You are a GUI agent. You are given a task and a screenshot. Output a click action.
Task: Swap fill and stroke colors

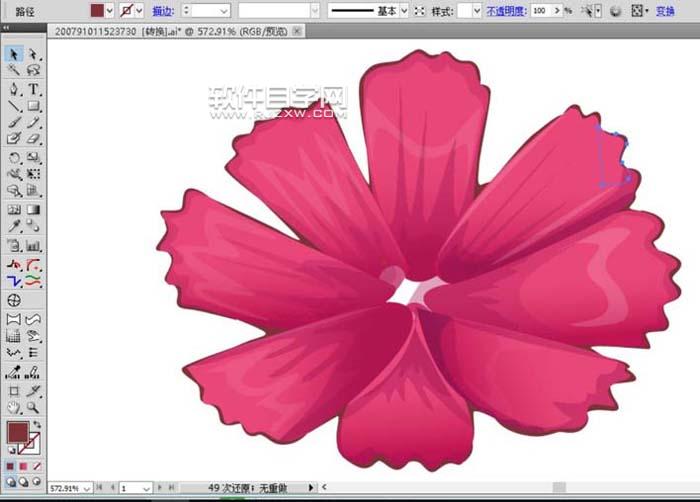38,424
